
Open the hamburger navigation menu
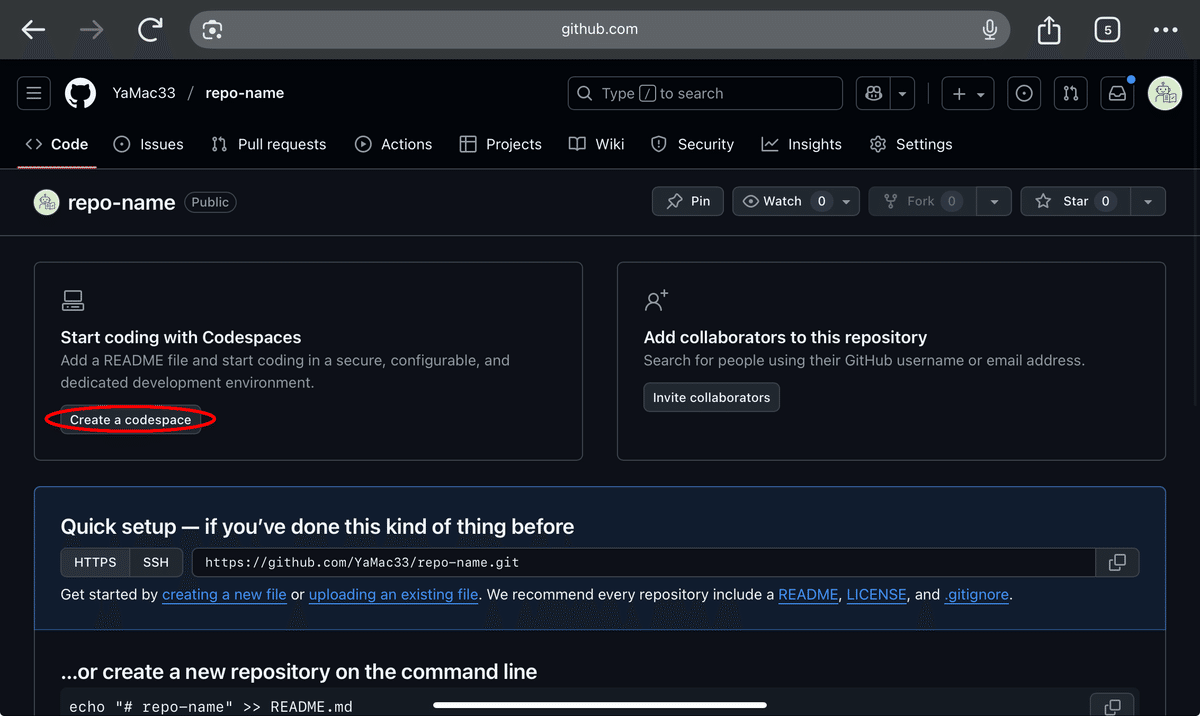[33, 93]
